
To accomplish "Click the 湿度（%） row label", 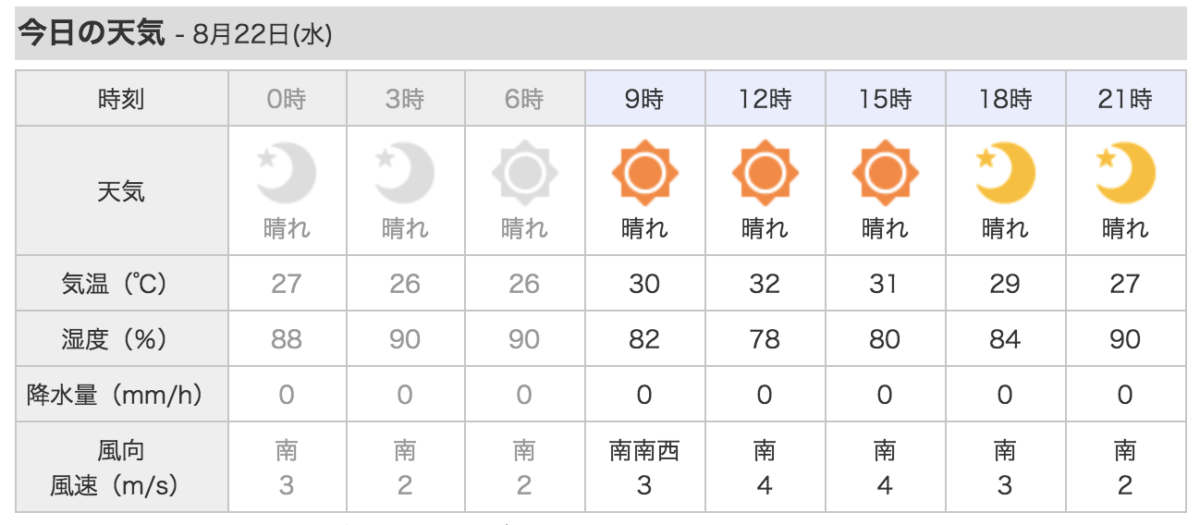I will [x=121, y=339].
